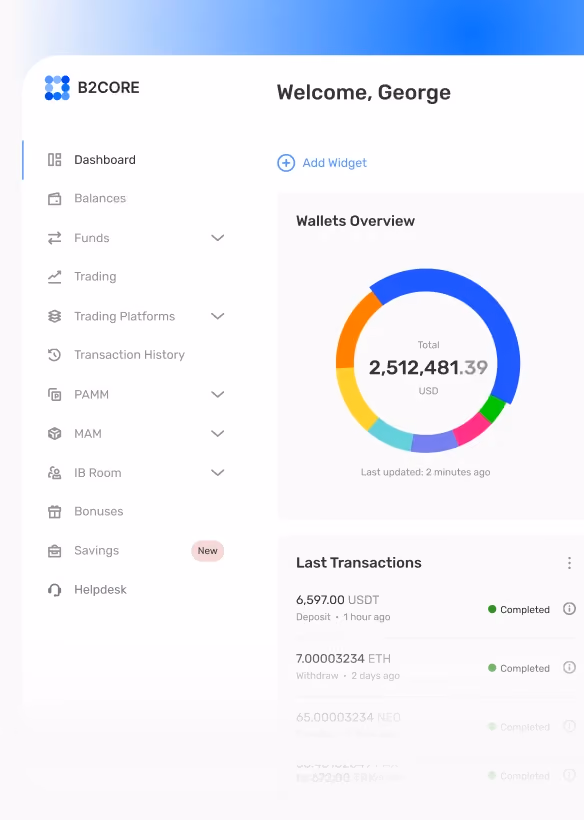Open Last Transactions three-dot menu
Screen dimensions: 584x820
(569, 563)
